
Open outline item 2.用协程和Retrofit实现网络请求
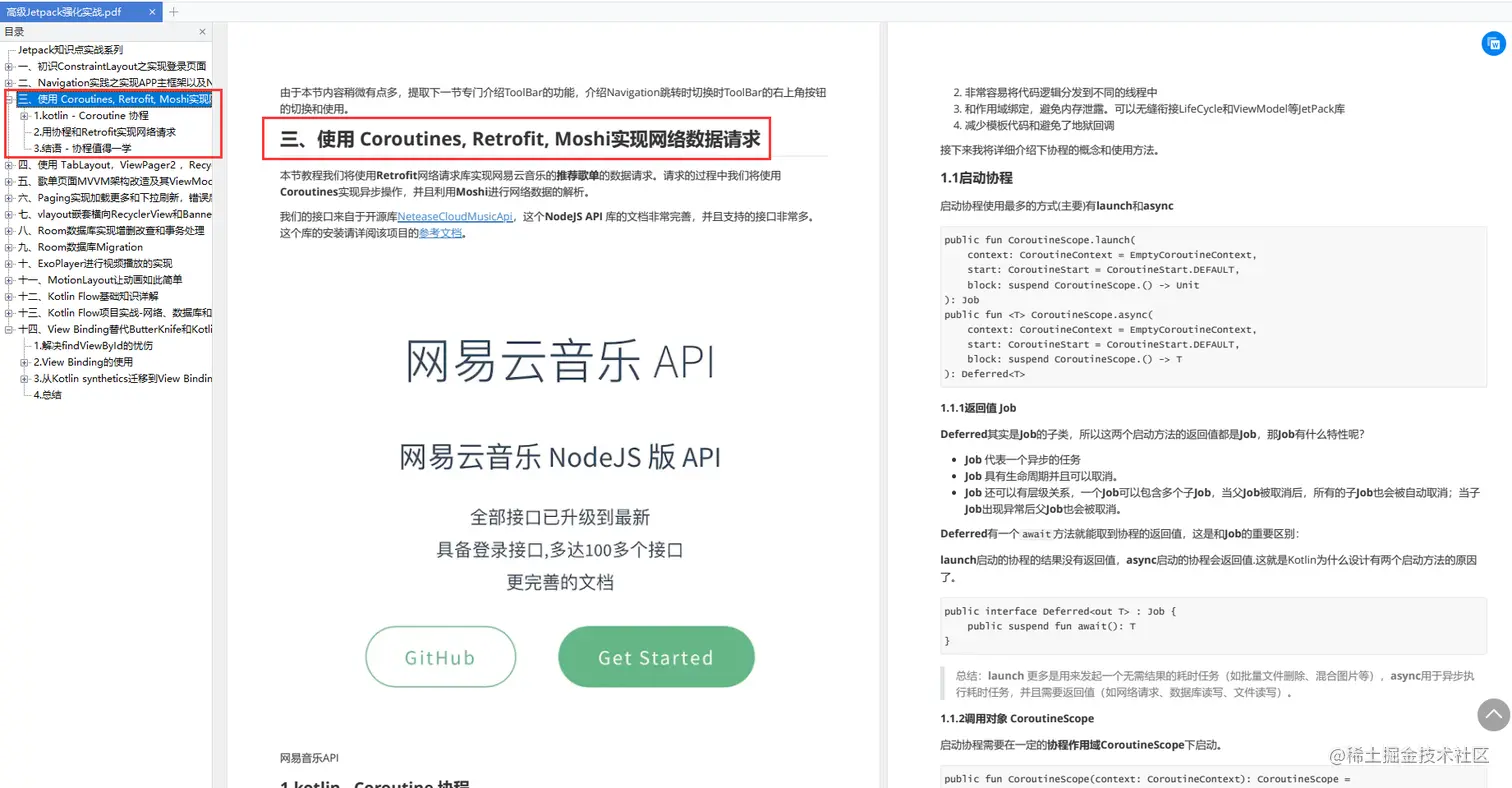coord(105,132)
